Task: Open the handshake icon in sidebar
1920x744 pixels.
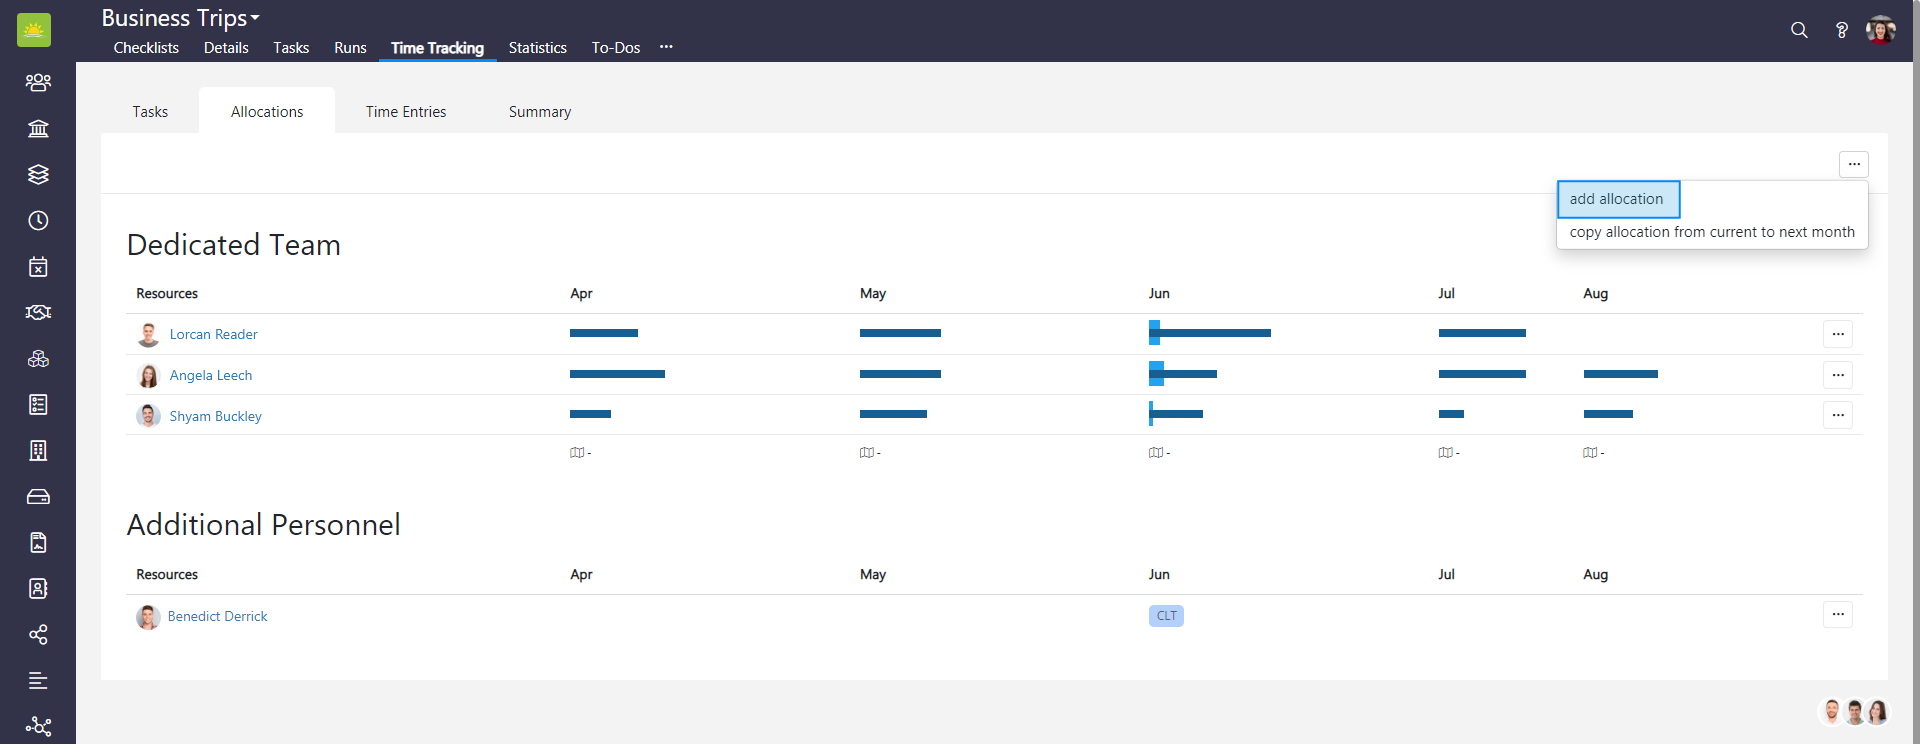Action: tap(38, 312)
